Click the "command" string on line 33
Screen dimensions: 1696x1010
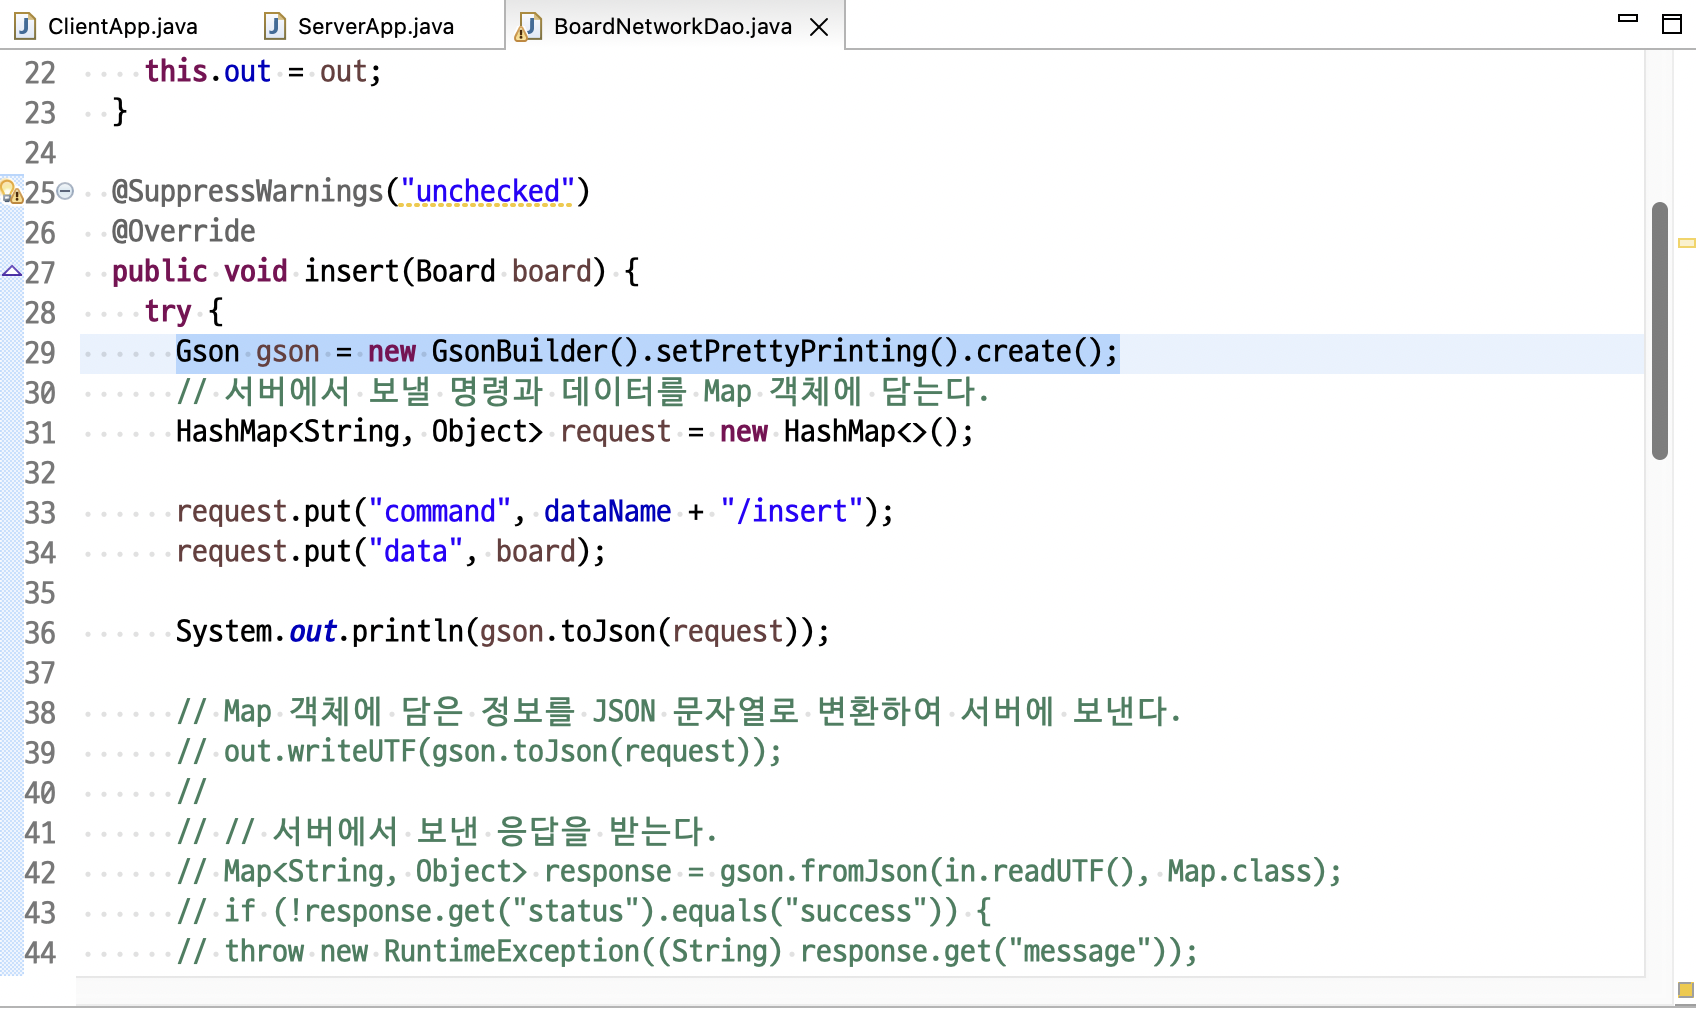(440, 511)
